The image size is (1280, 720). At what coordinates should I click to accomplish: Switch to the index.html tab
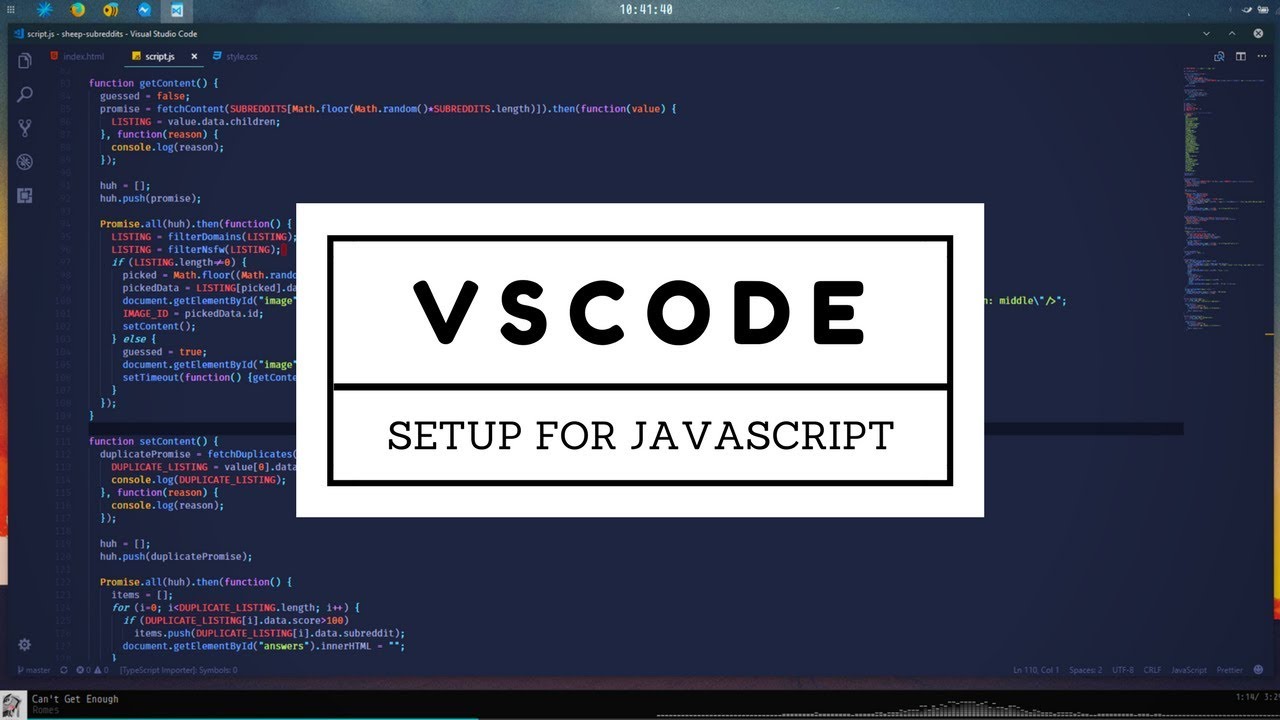(76, 57)
